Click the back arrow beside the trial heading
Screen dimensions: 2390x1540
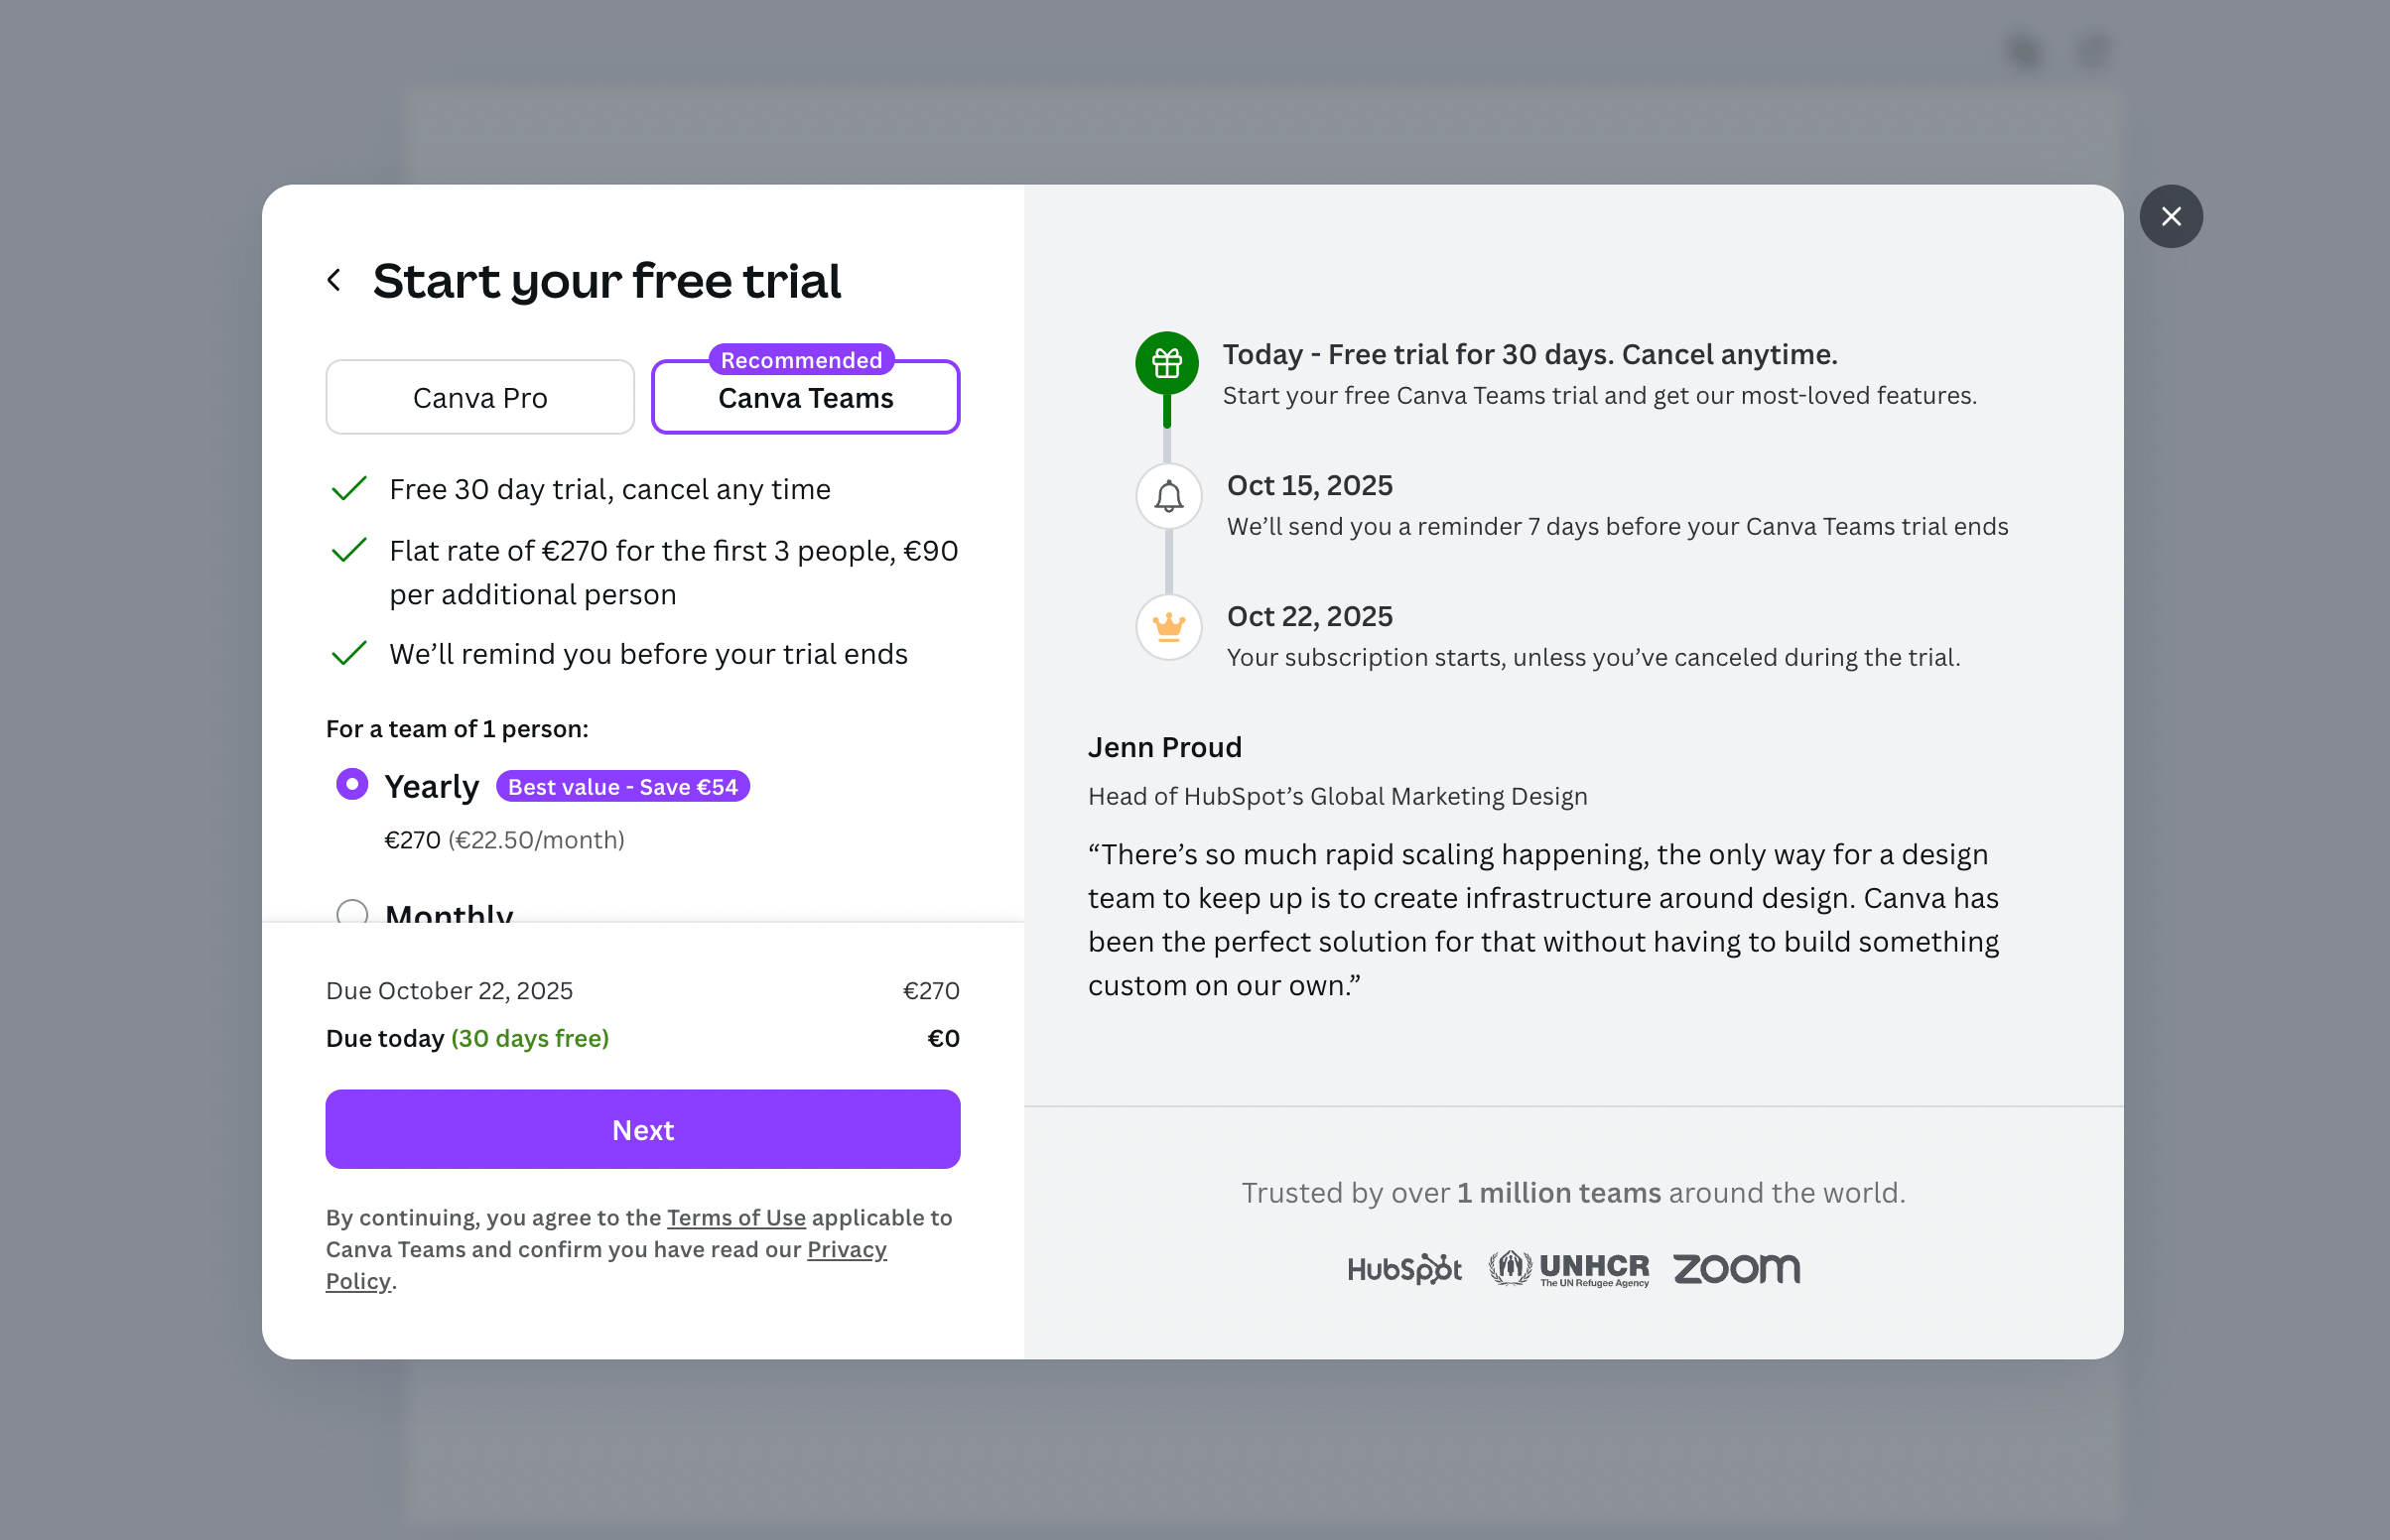click(335, 281)
